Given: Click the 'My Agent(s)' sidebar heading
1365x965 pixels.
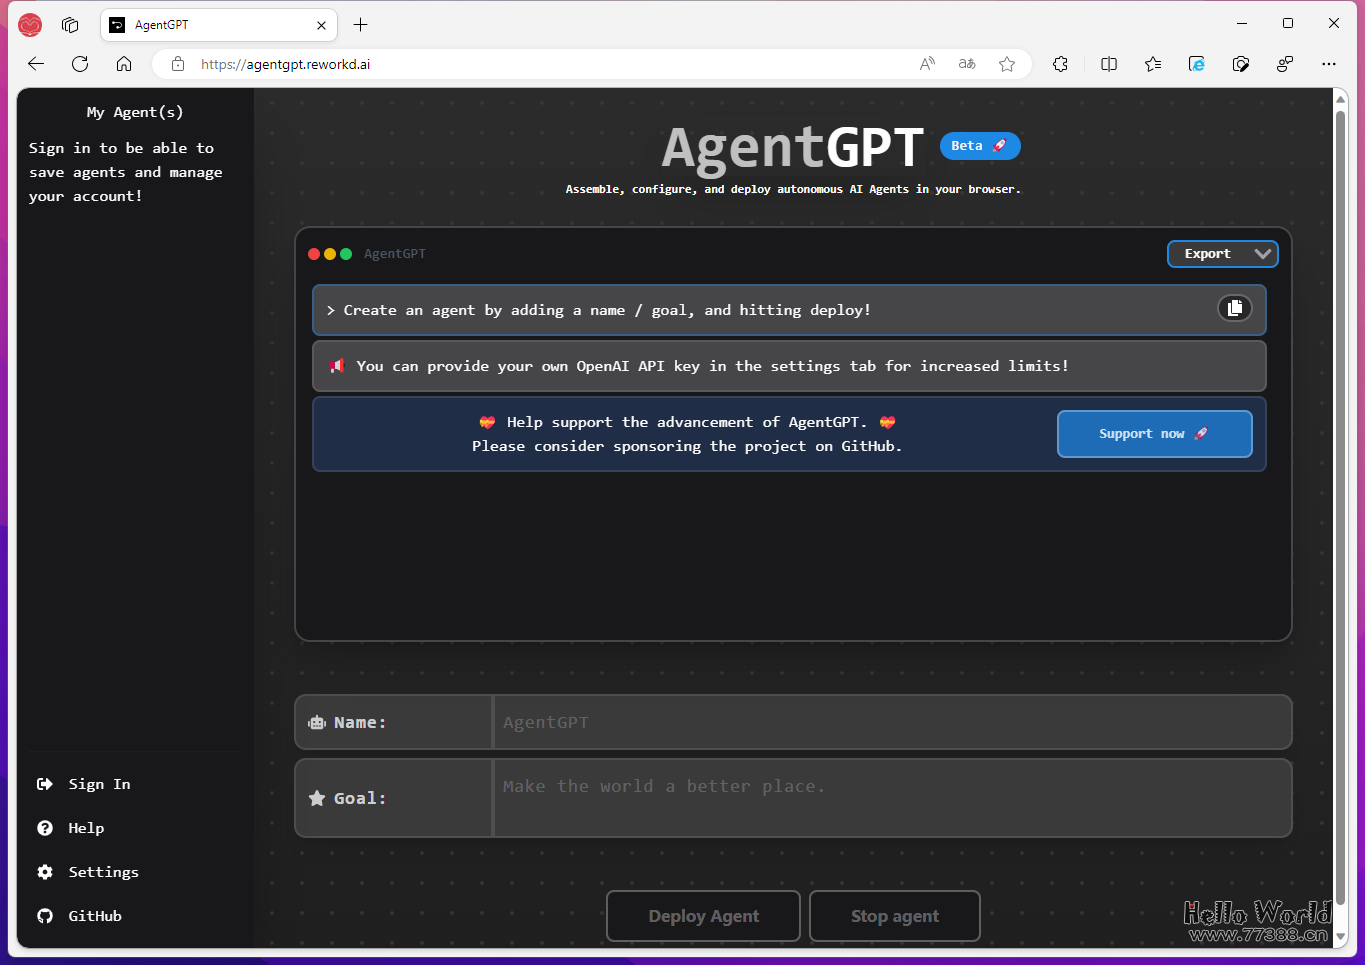Looking at the screenshot, I should (x=135, y=112).
